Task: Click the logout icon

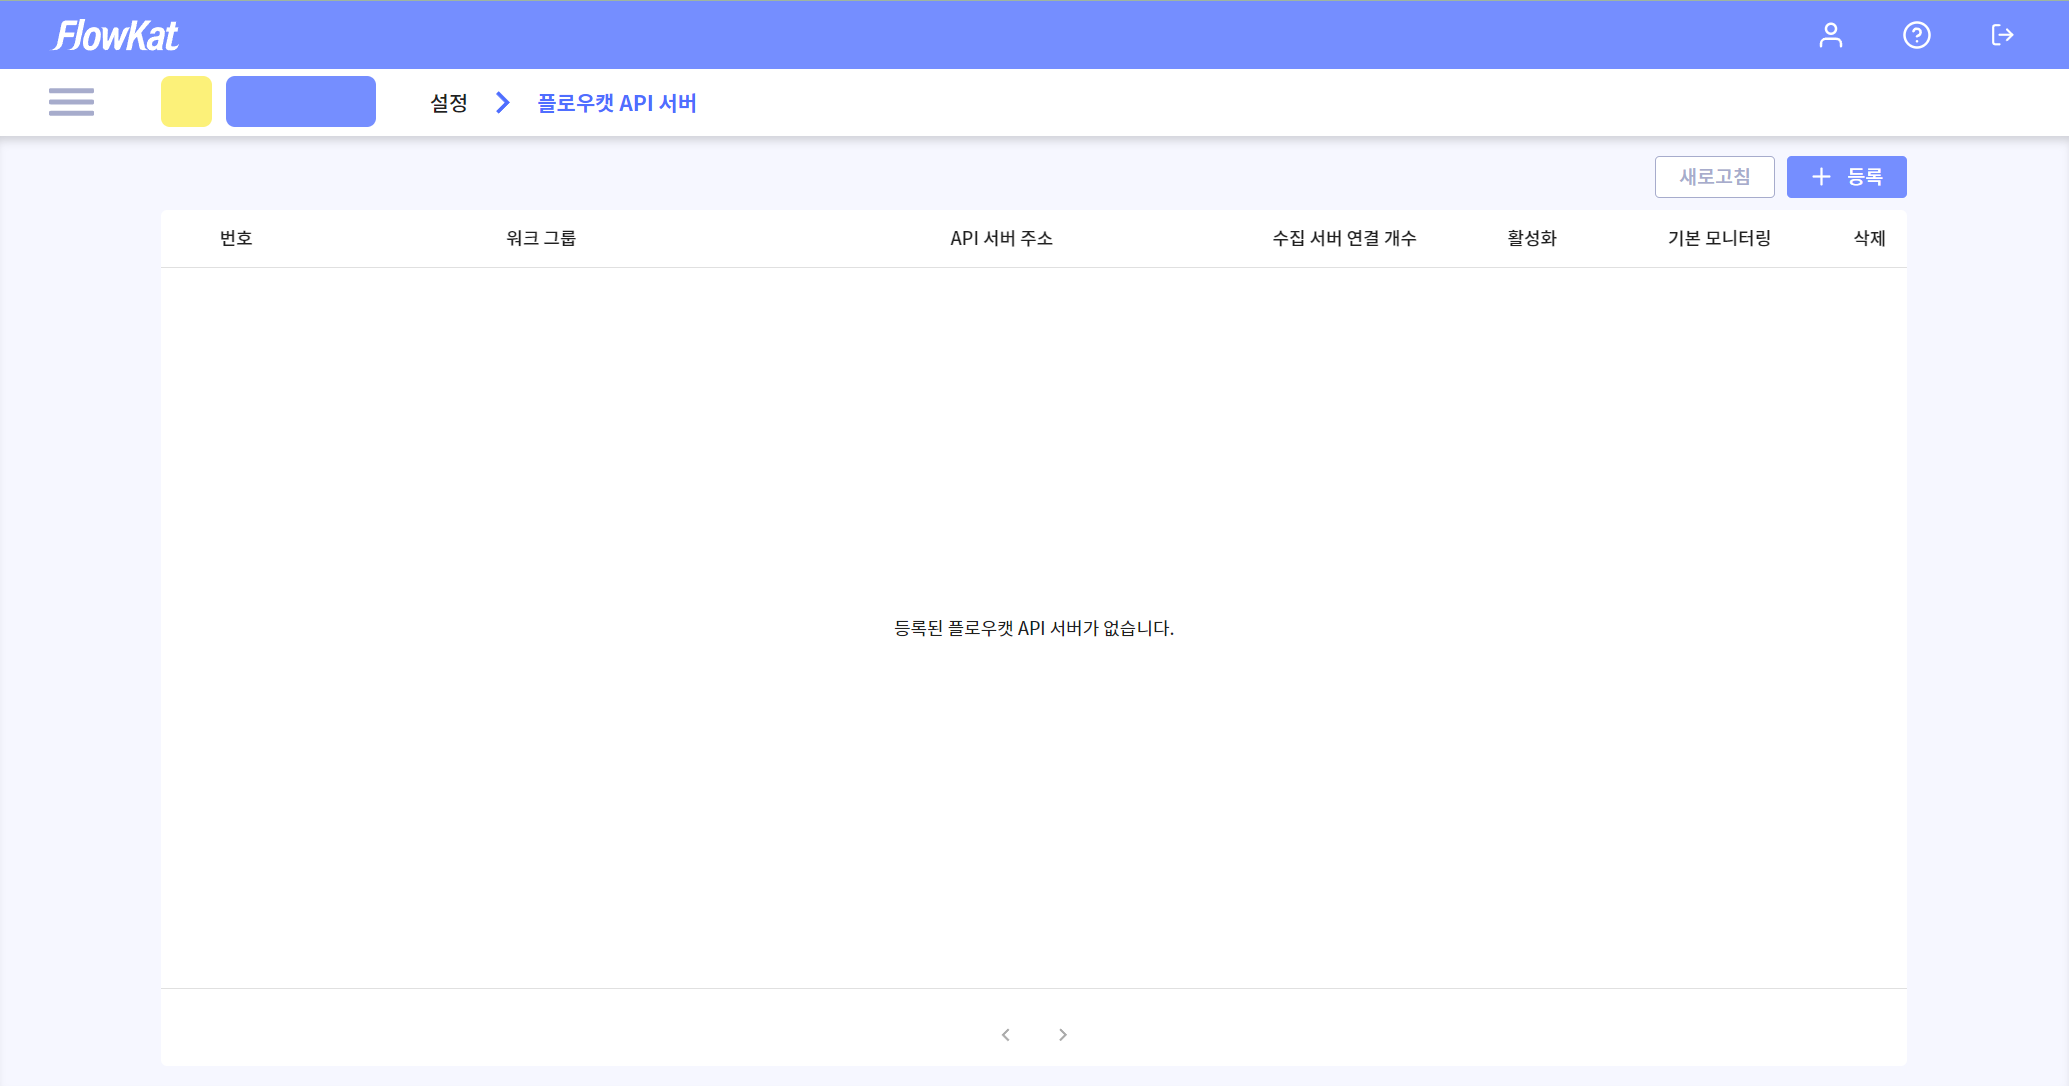Action: pos(2002,35)
